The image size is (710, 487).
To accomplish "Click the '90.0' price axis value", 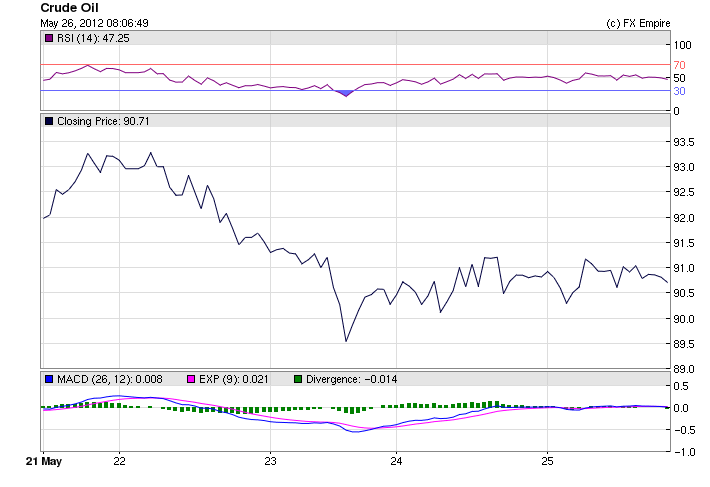I will point(684,319).
